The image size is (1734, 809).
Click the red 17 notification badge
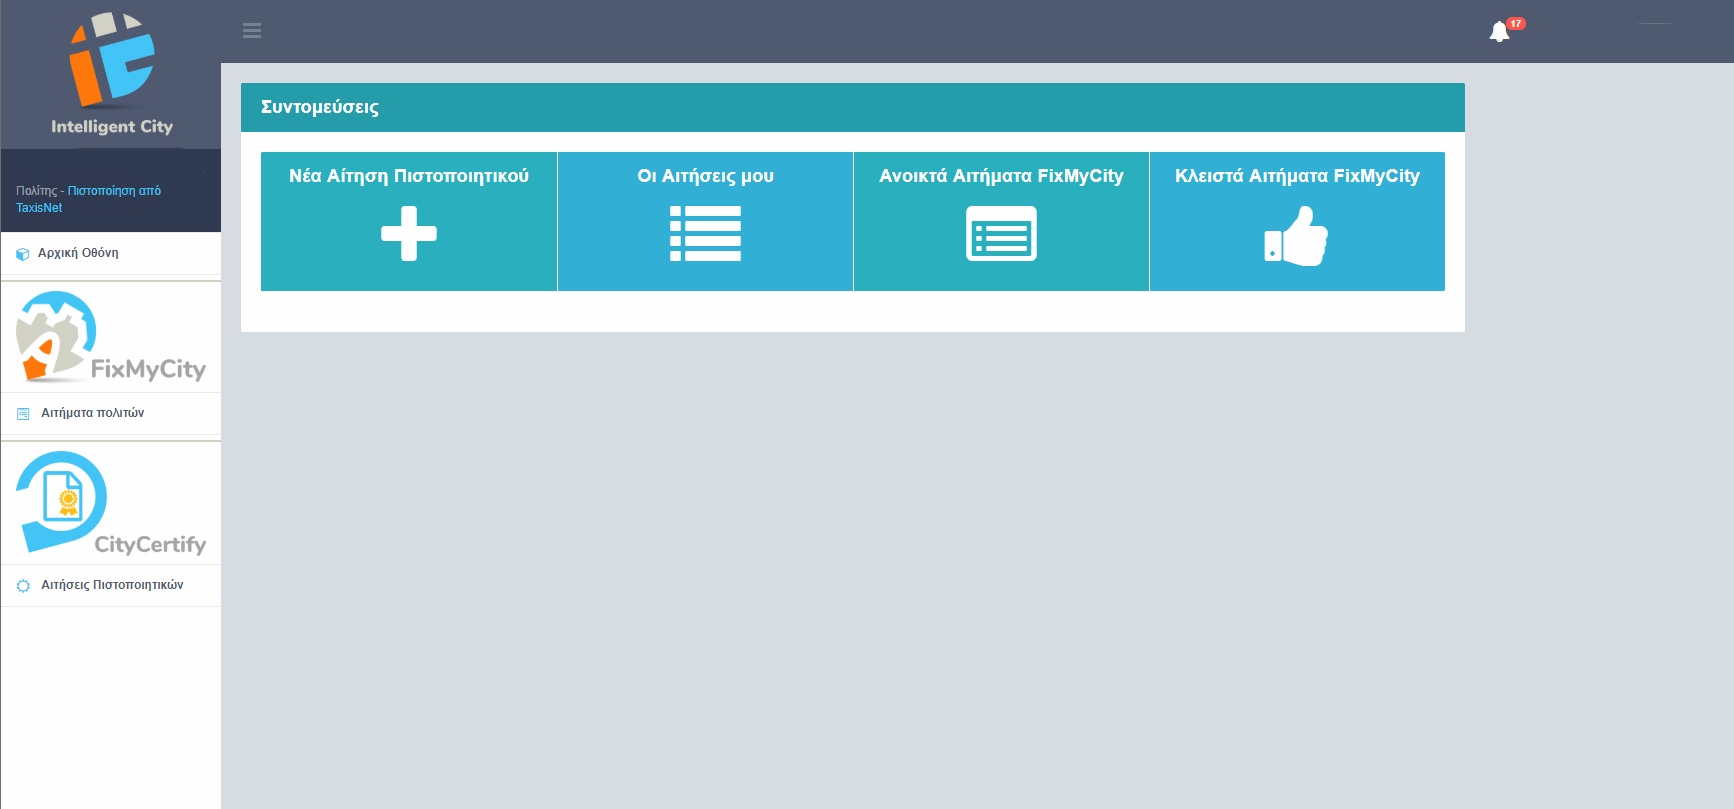[1516, 24]
